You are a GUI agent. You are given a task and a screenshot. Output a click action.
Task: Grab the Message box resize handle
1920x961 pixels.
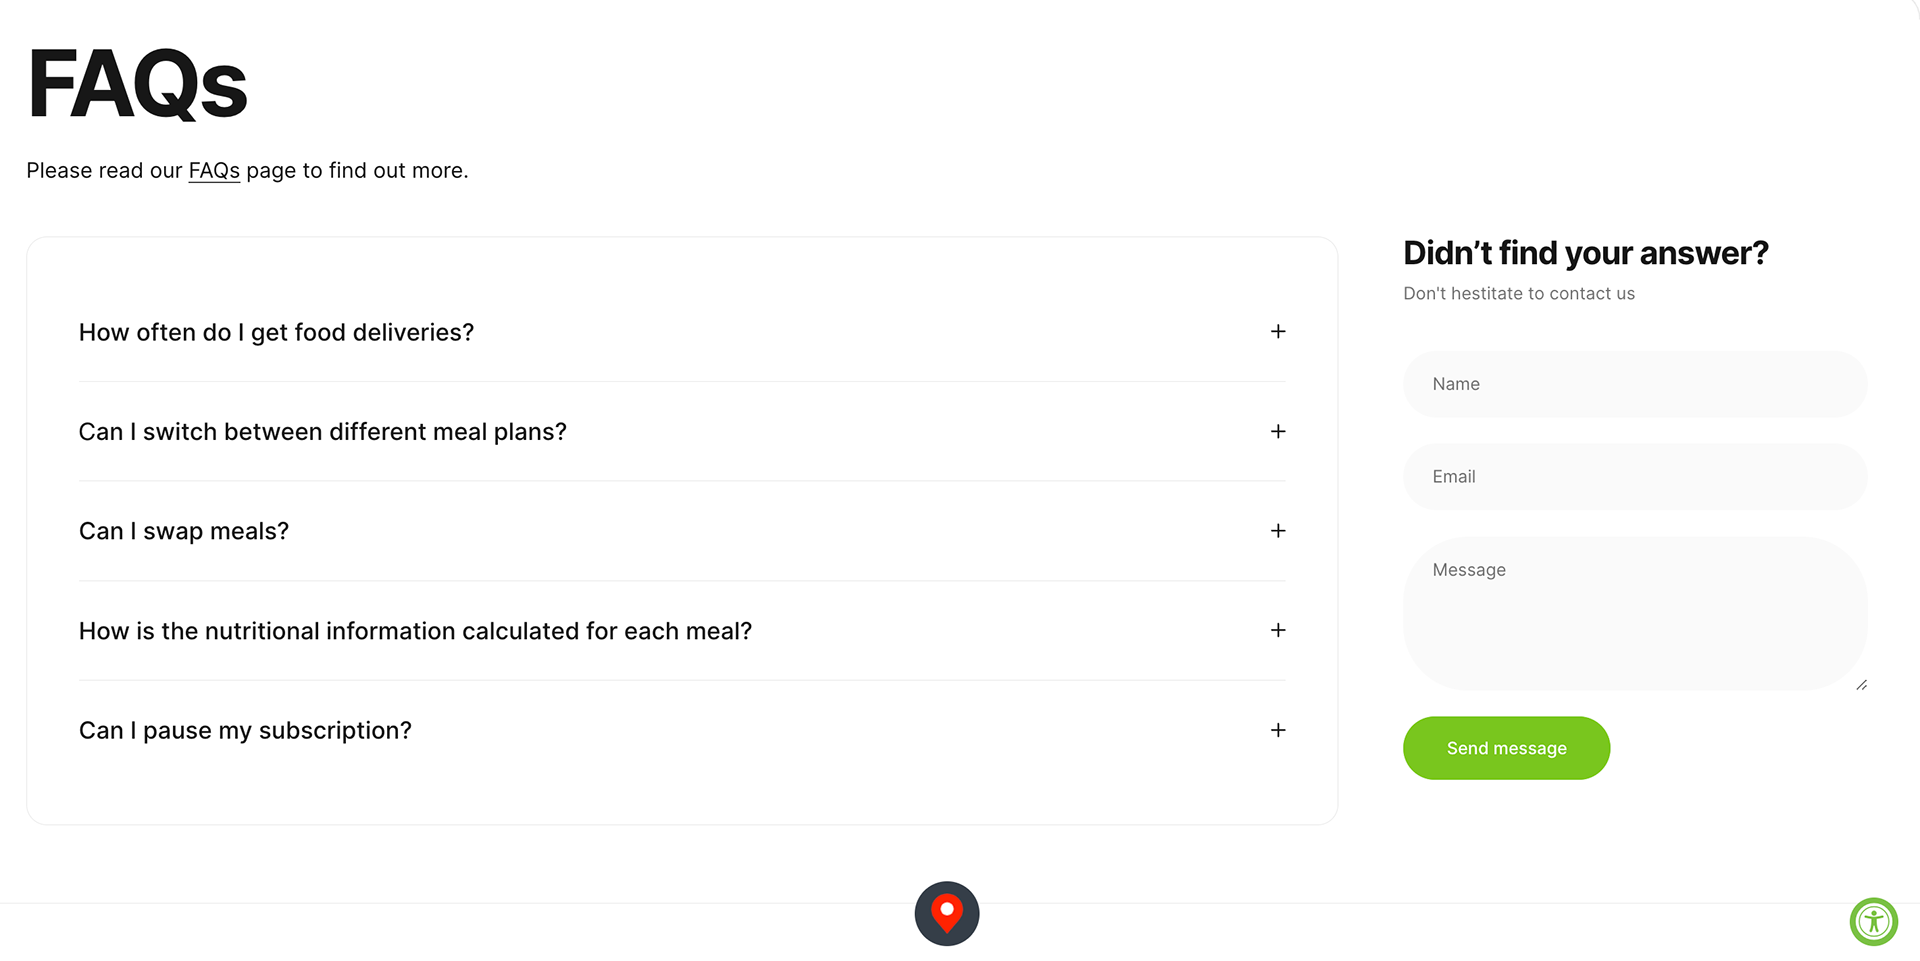[1861, 685]
